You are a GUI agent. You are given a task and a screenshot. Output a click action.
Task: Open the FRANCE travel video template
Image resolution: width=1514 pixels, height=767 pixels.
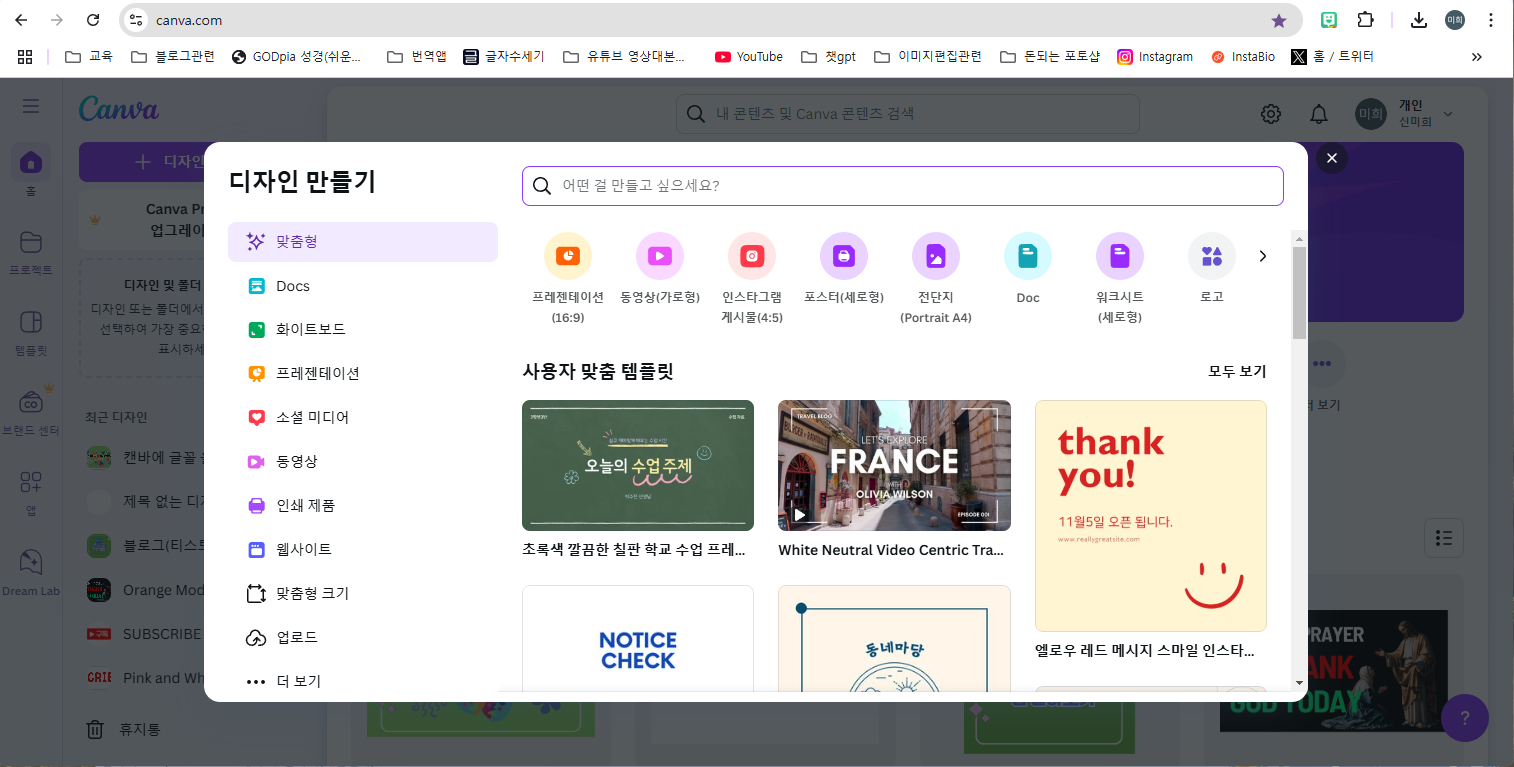coord(894,465)
